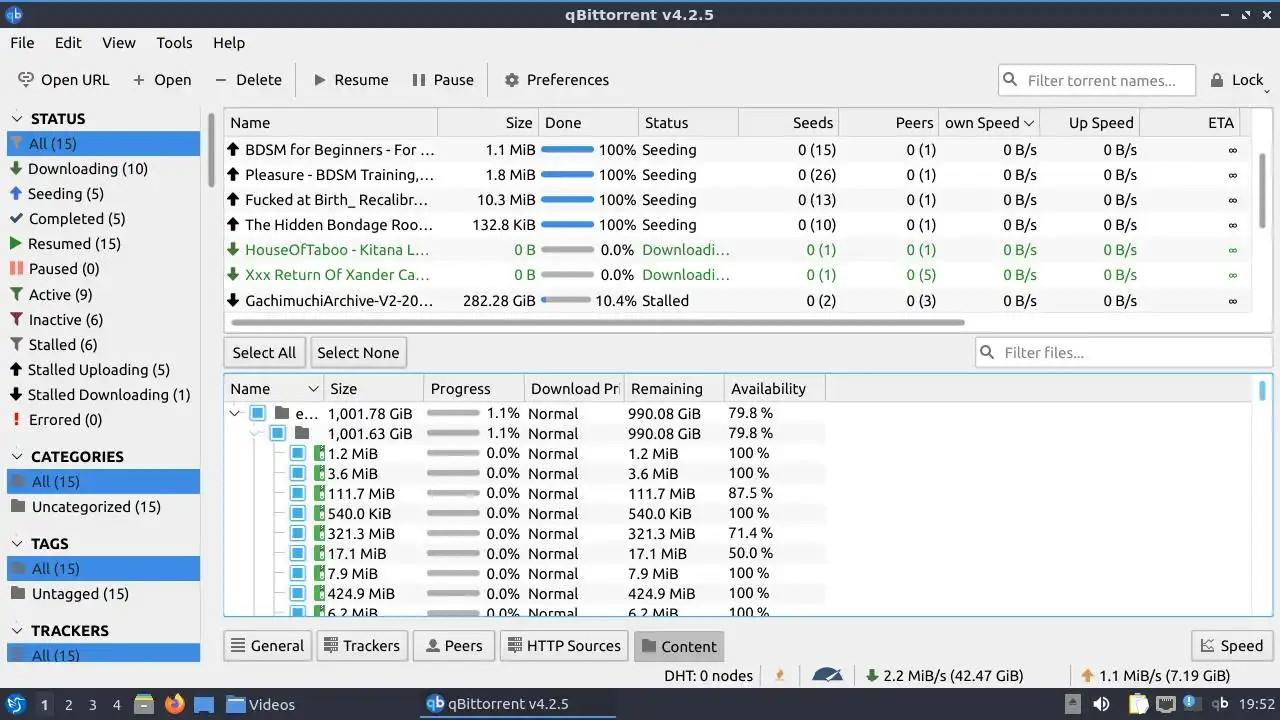The width and height of the screenshot is (1280, 720).
Task: Toggle checkbox of the 1,001.63 GiB subfolder
Action: tap(278, 433)
